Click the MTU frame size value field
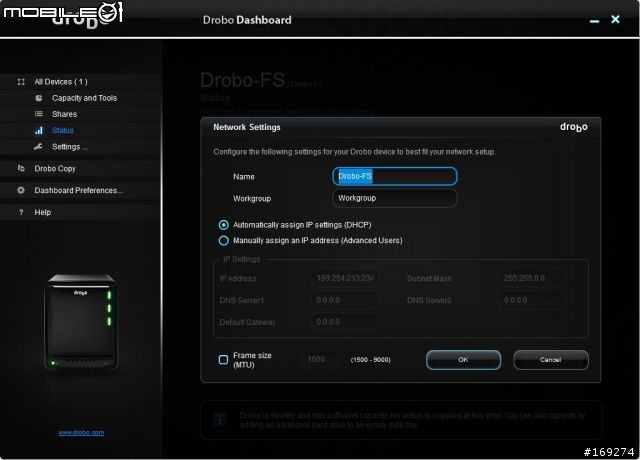The height and width of the screenshot is (460, 640). [320, 360]
